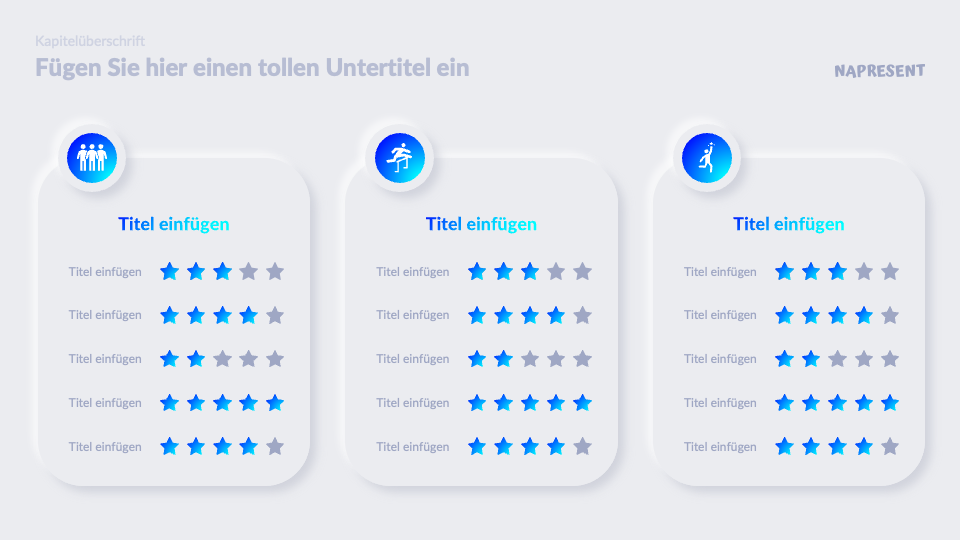Select fifth star in left card's second row
Viewport: 960px width, 540px height.
(275, 315)
